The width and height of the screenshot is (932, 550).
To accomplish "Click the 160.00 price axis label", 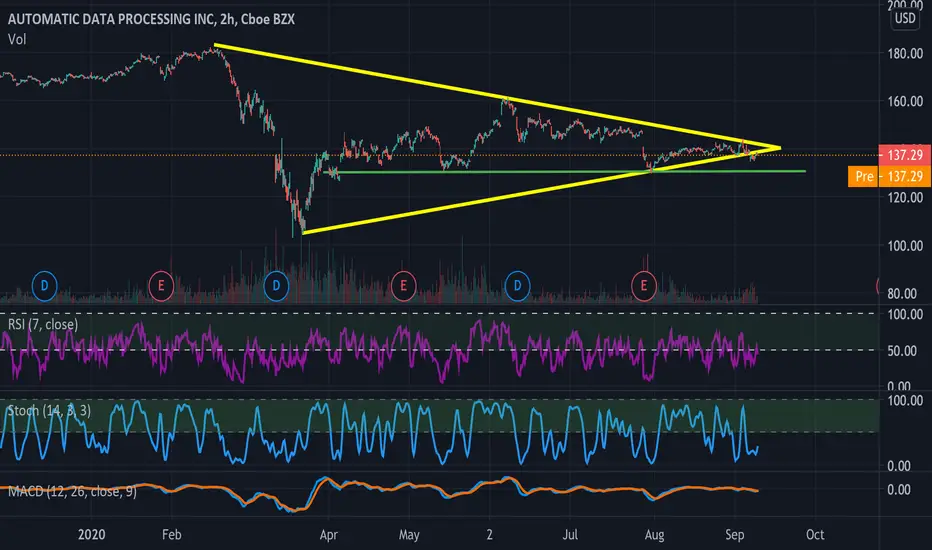I will pyautogui.click(x=905, y=102).
